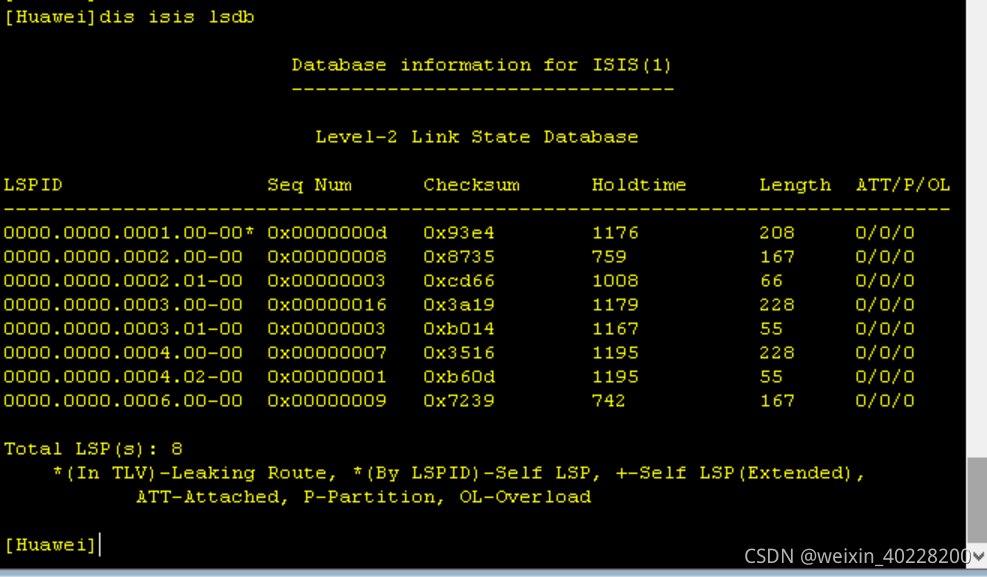The image size is (987, 577).
Task: Click length value 66
Action: tap(771, 281)
